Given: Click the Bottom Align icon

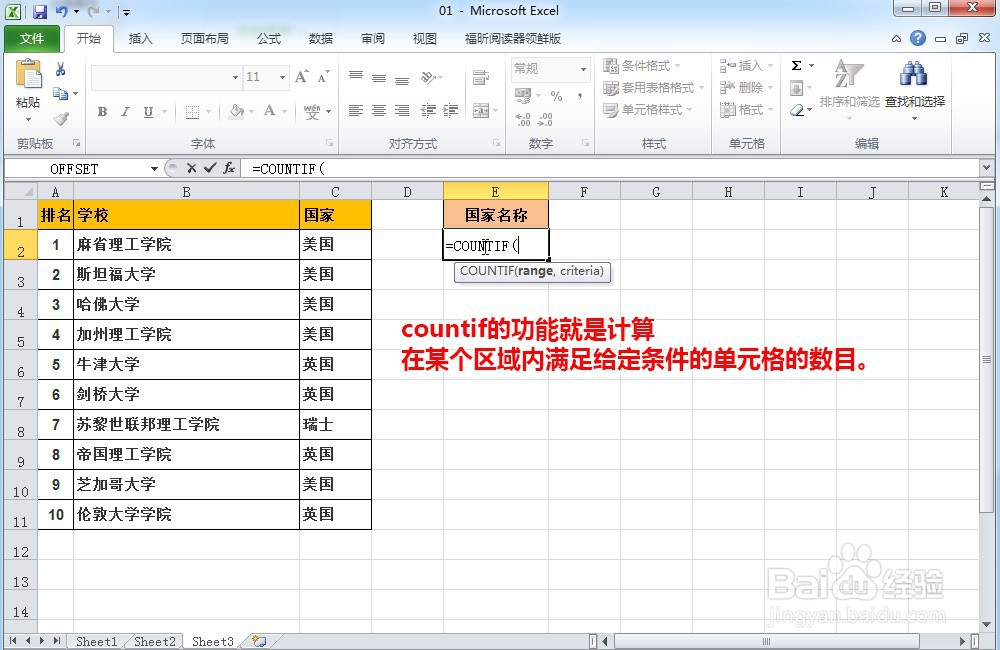Looking at the screenshot, I should [x=402, y=79].
